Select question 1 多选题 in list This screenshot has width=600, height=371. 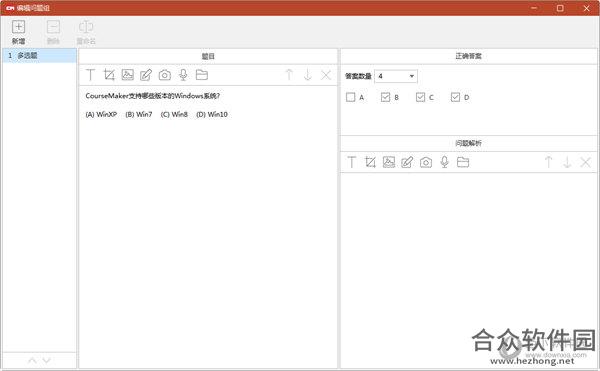[39, 55]
